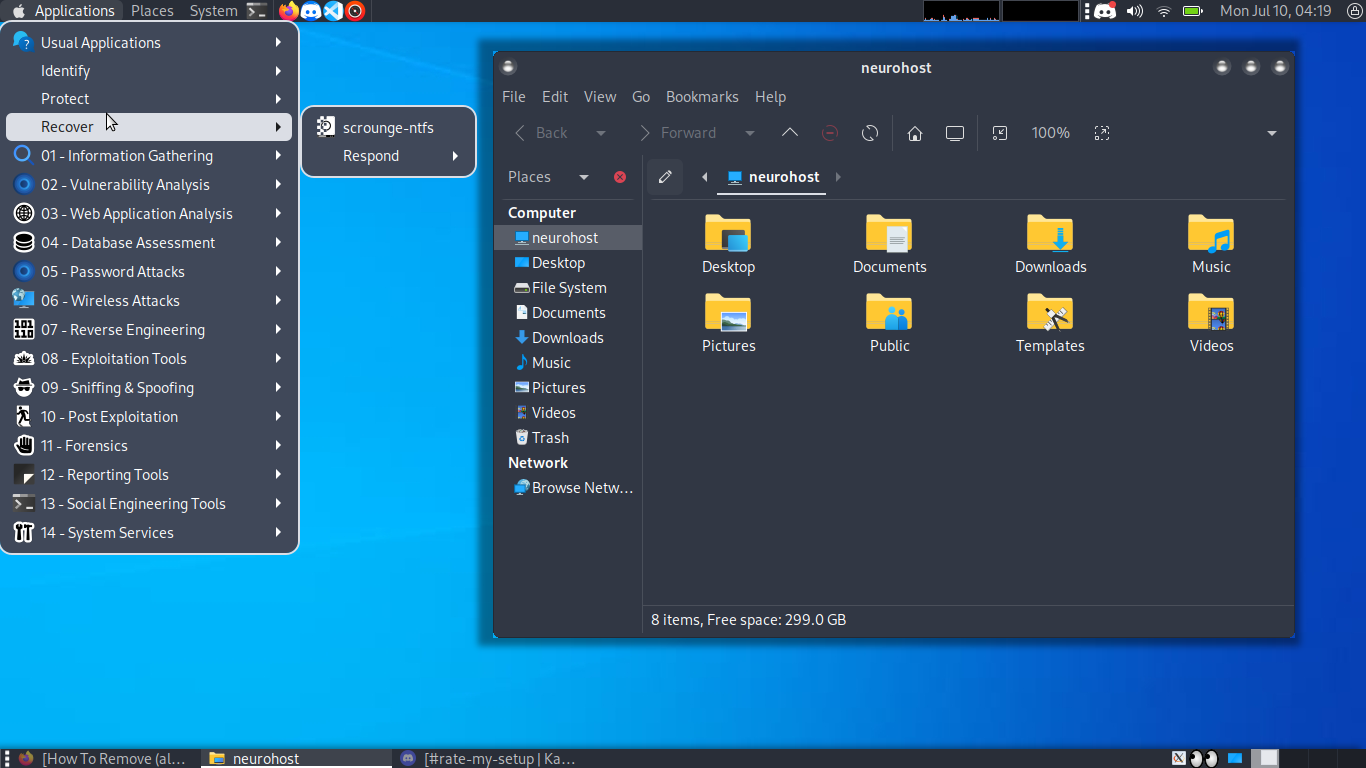Image resolution: width=1366 pixels, height=768 pixels.
Task: Click the Computer icon in the toolbar
Action: [955, 133]
